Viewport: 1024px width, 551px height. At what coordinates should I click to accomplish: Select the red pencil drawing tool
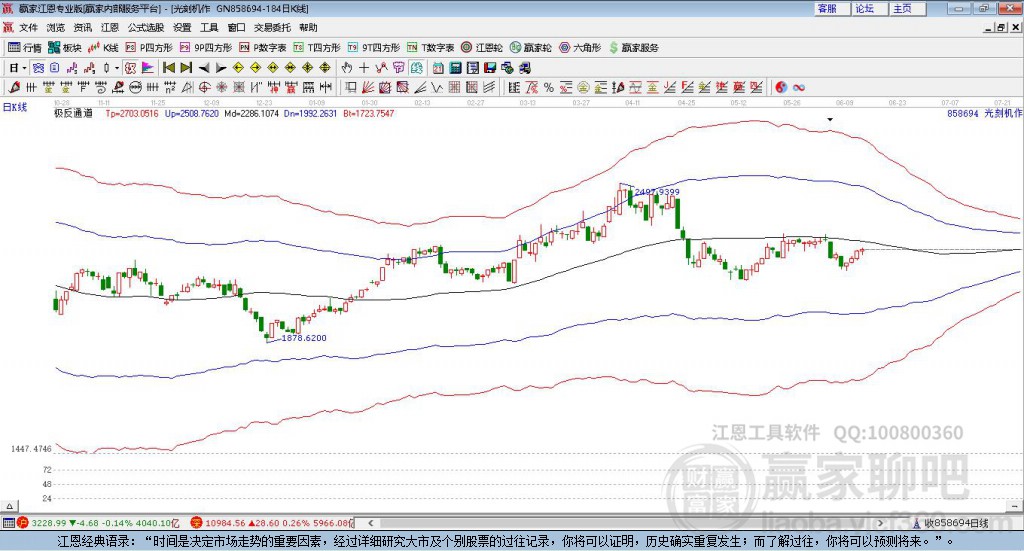[x=14, y=87]
